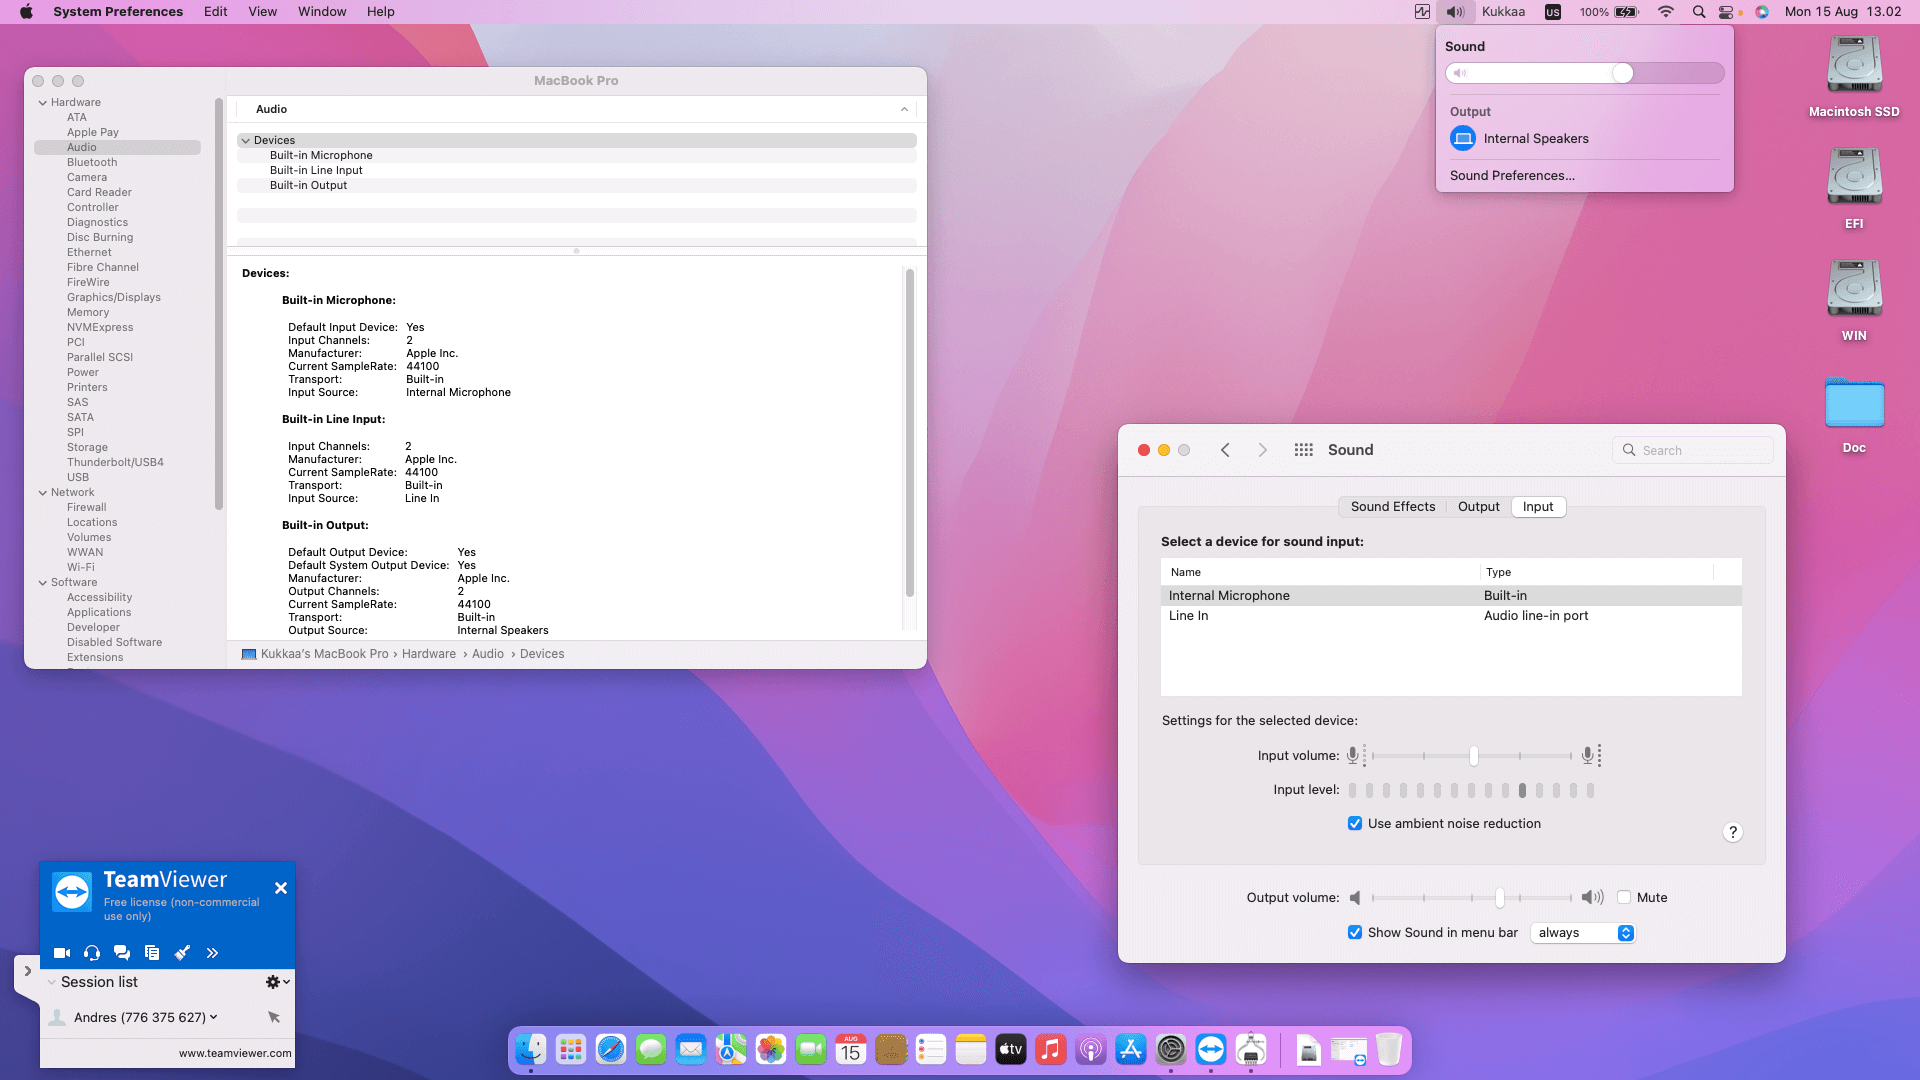This screenshot has height=1080, width=1920.
Task: Open Sound Preferences… from the menu
Action: click(1512, 176)
